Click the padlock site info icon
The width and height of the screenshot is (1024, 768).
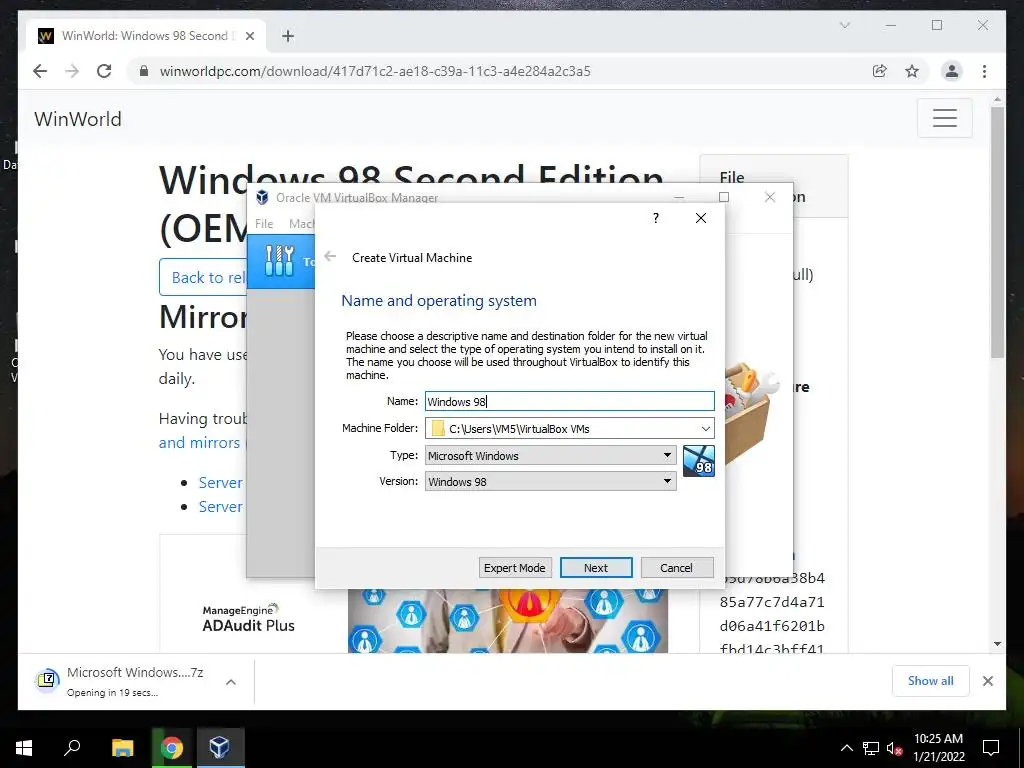point(144,71)
